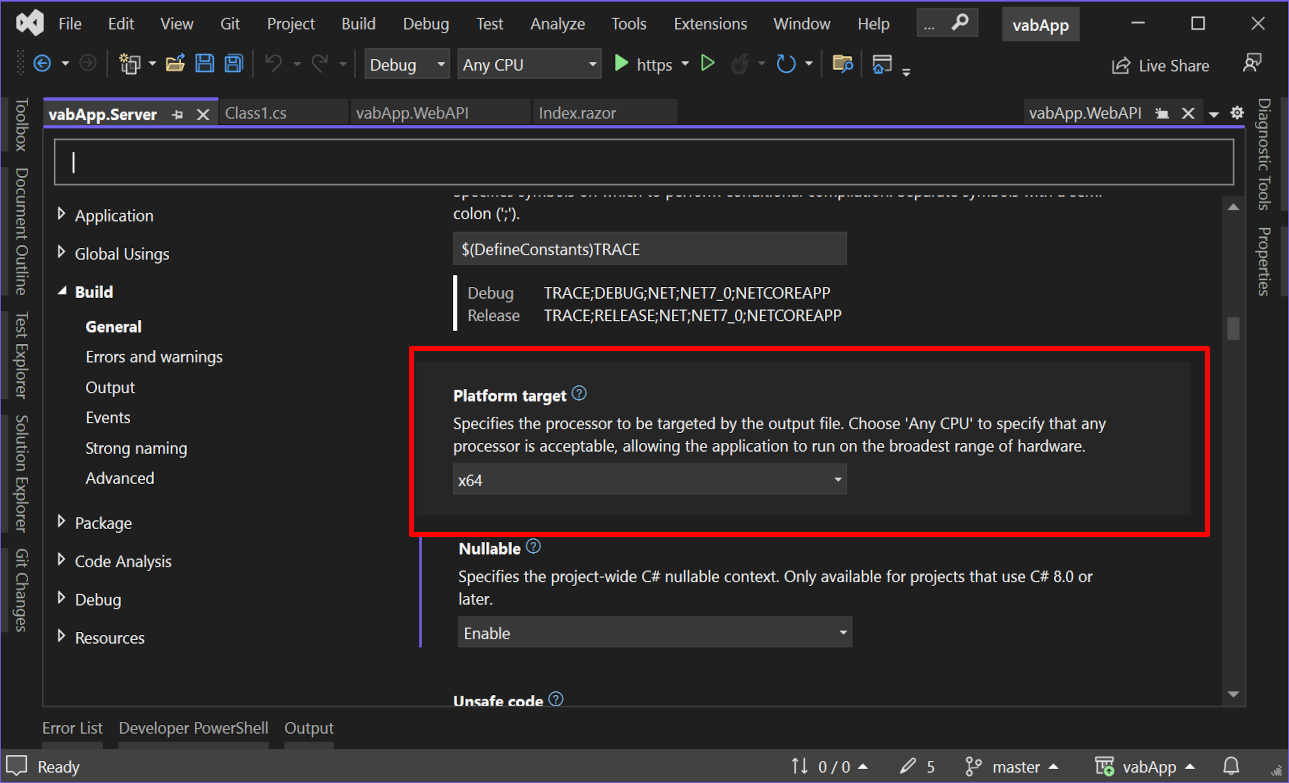
Task: Open the https launch profile dropdown arrow
Action: (685, 64)
